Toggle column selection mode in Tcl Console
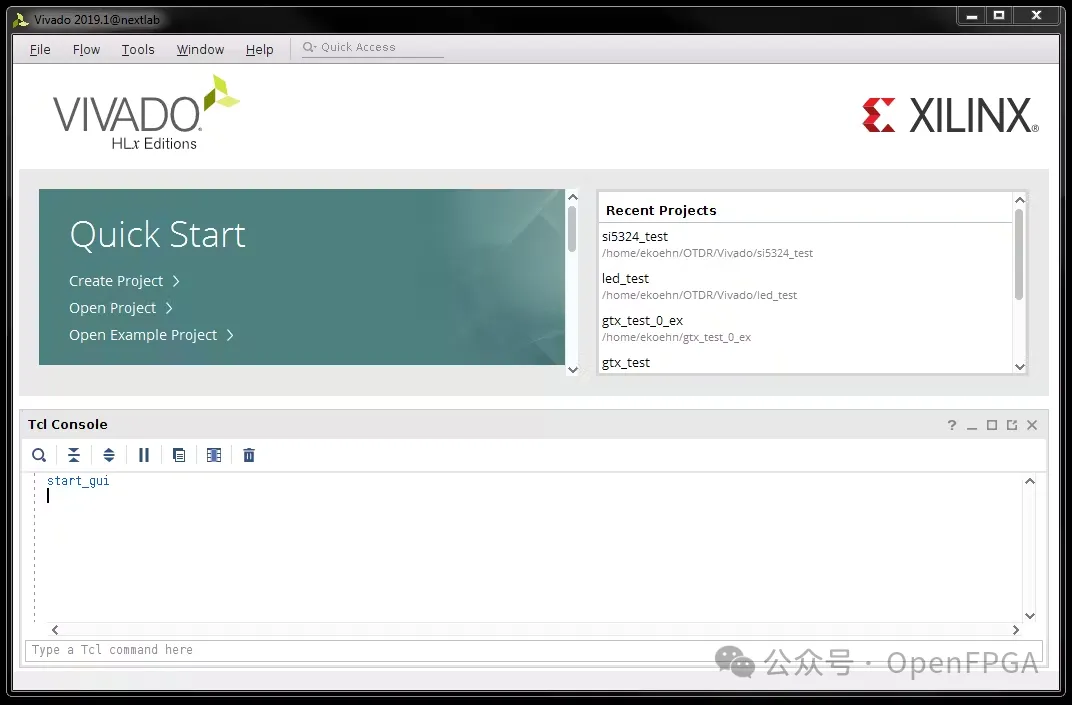Screen dimensions: 1072x705 pos(214,455)
